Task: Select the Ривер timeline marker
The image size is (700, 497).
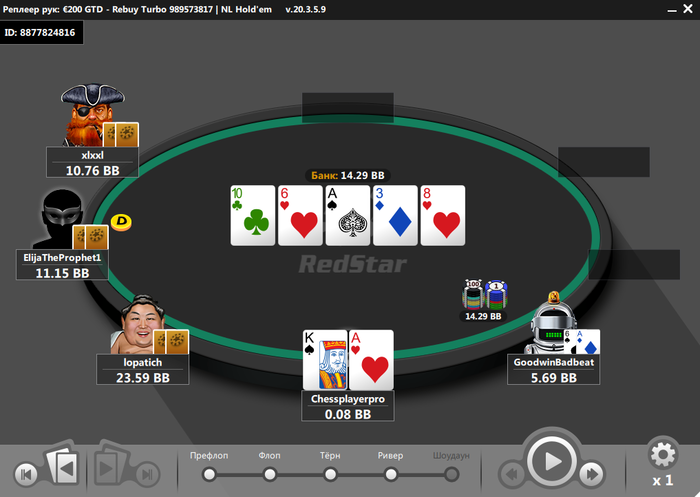Action: [x=391, y=474]
